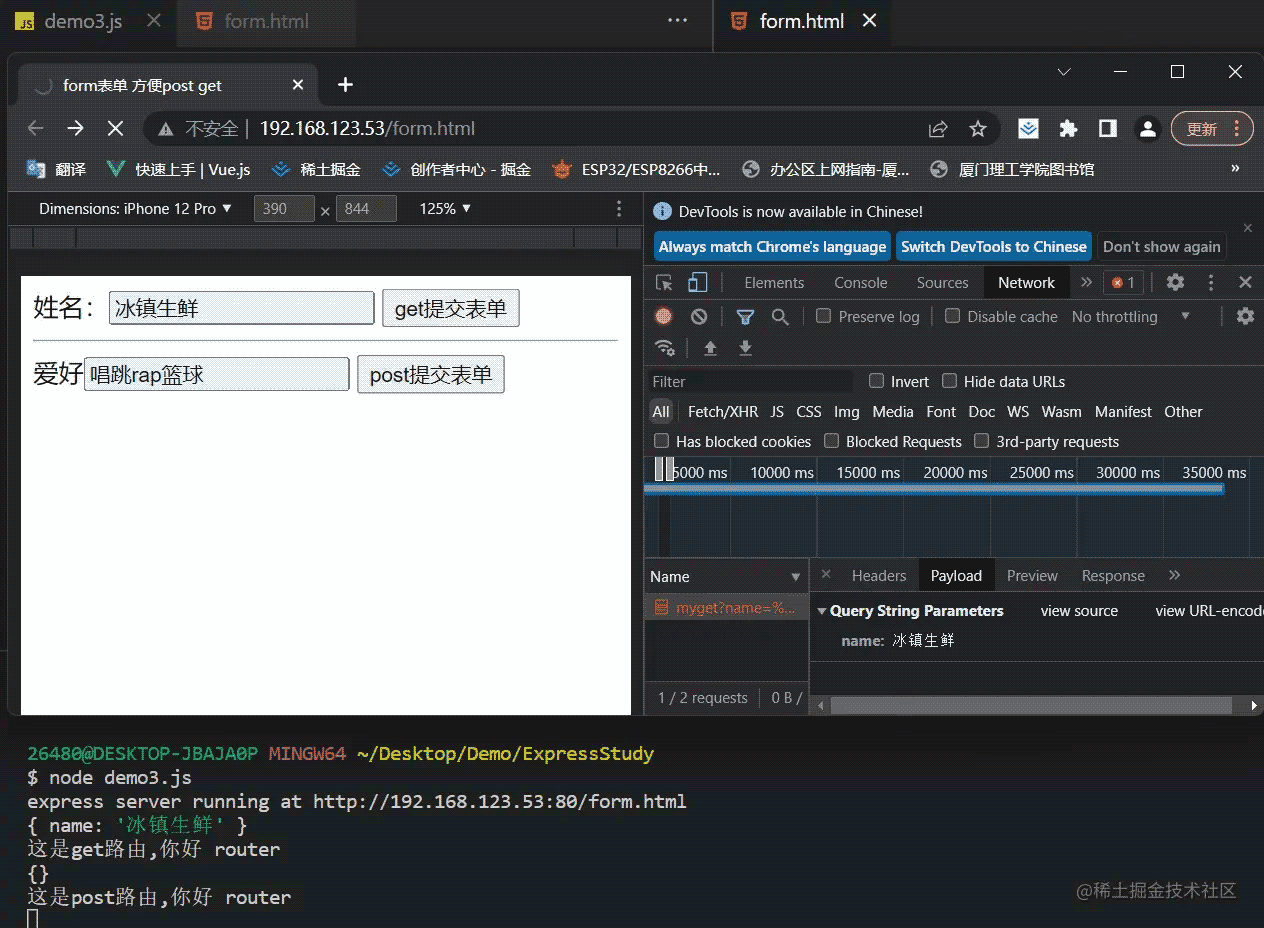Tick the Invert filter checkbox

pyautogui.click(x=877, y=381)
